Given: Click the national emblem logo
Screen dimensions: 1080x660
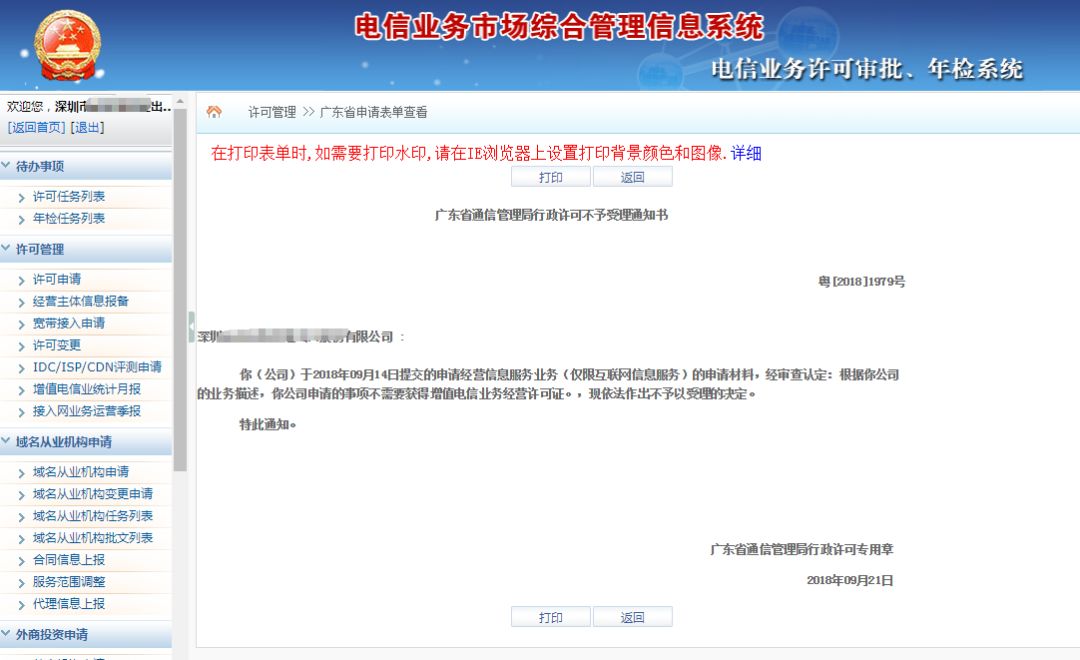Looking at the screenshot, I should 68,45.
